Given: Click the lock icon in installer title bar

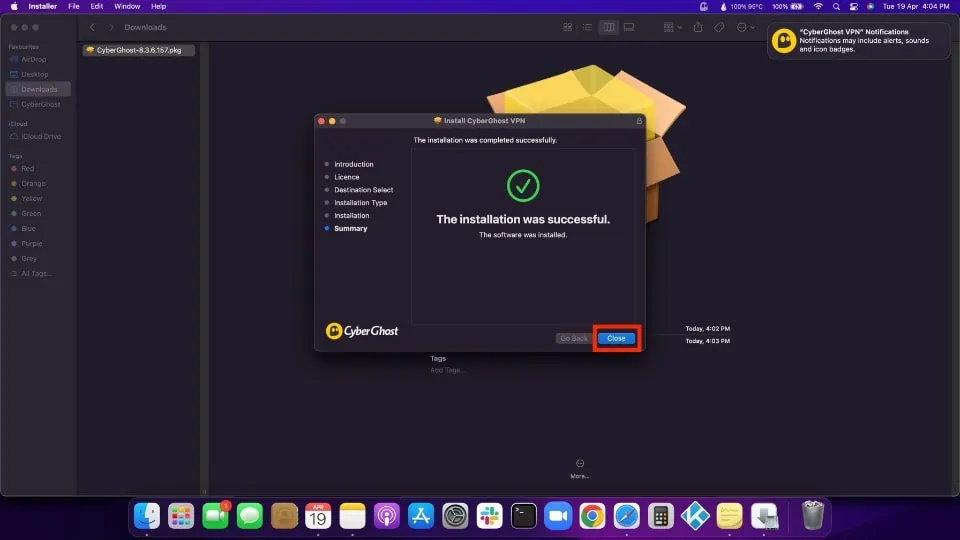Looking at the screenshot, I should 639,121.
